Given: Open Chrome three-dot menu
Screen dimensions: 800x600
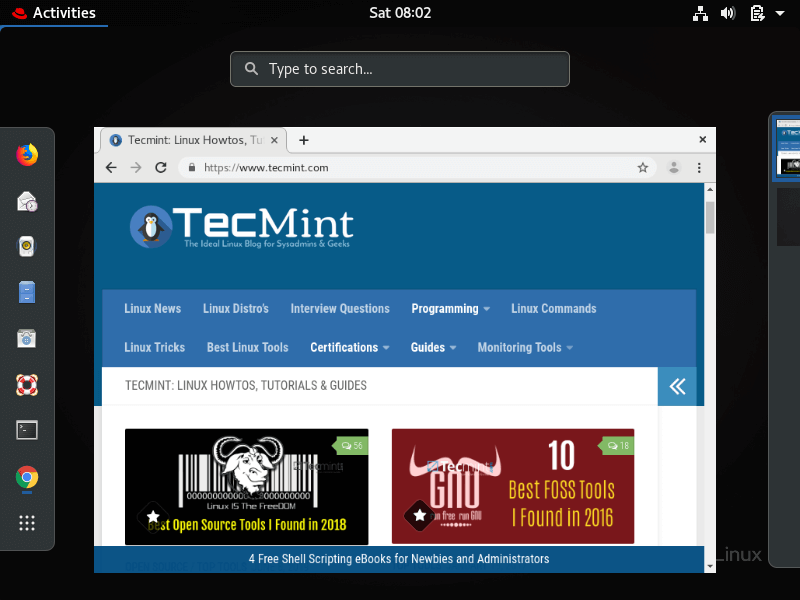Looking at the screenshot, I should (x=699, y=167).
